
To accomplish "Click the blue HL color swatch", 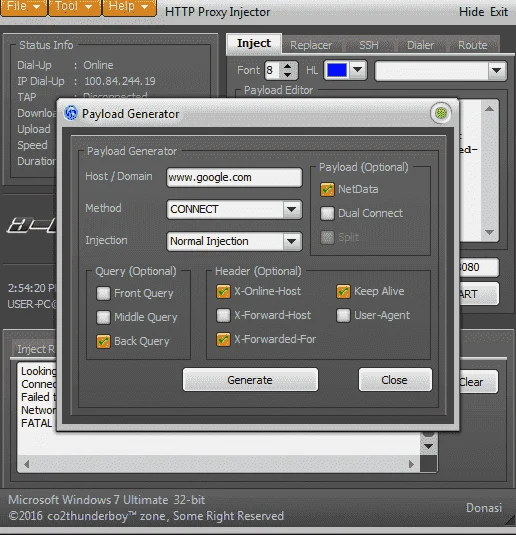I will [x=337, y=70].
